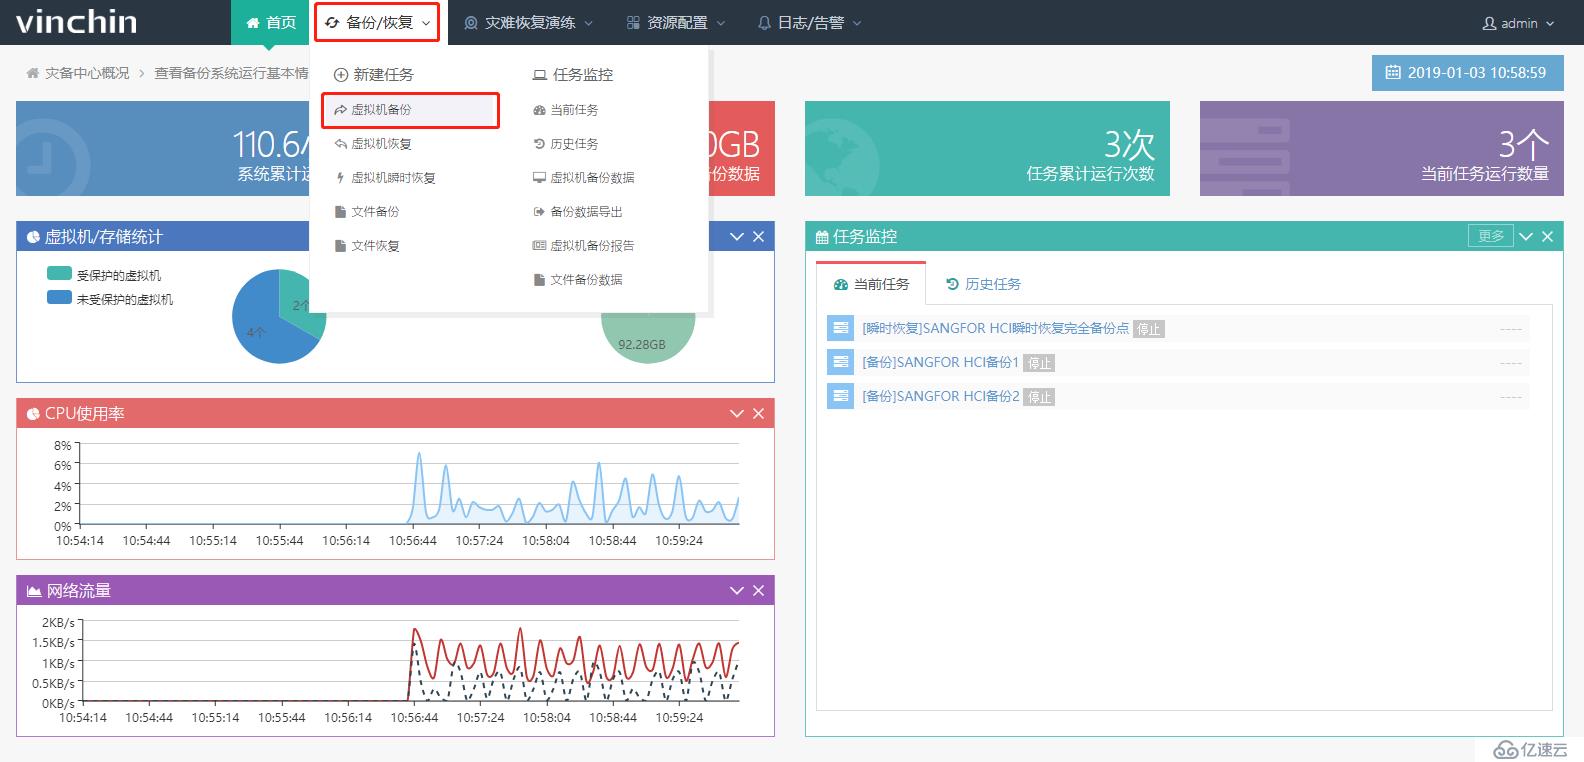
Task: Open the 备份/恢复 menu
Action: pyautogui.click(x=378, y=22)
